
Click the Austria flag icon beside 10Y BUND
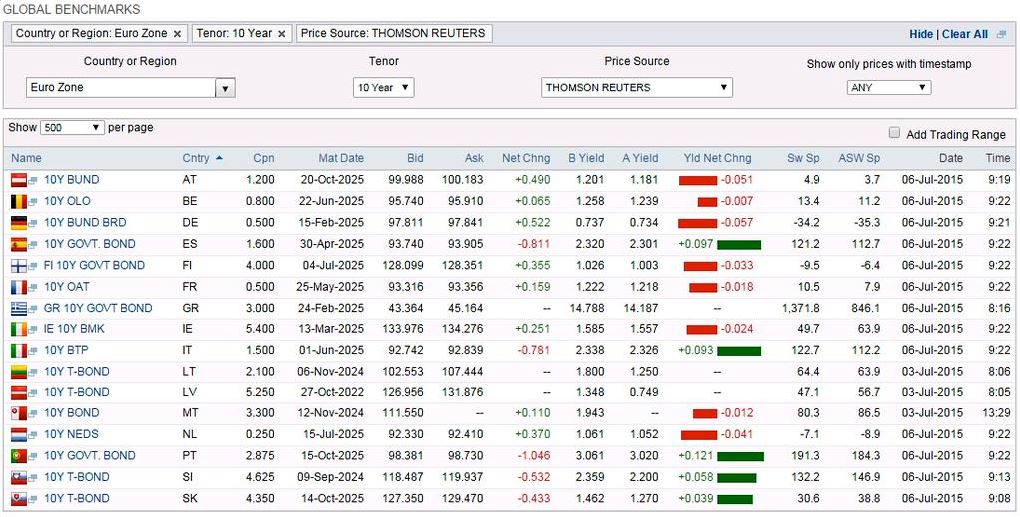[18, 180]
